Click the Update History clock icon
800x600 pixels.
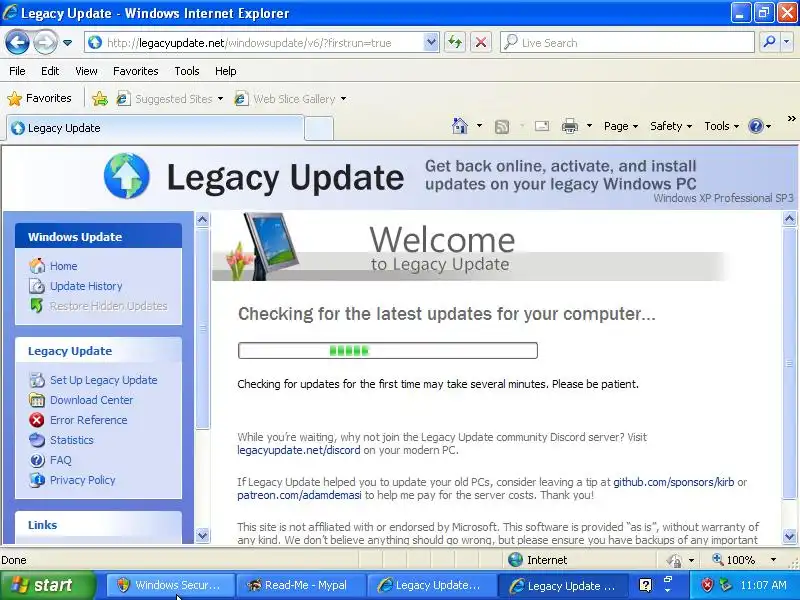pyautogui.click(x=37, y=286)
